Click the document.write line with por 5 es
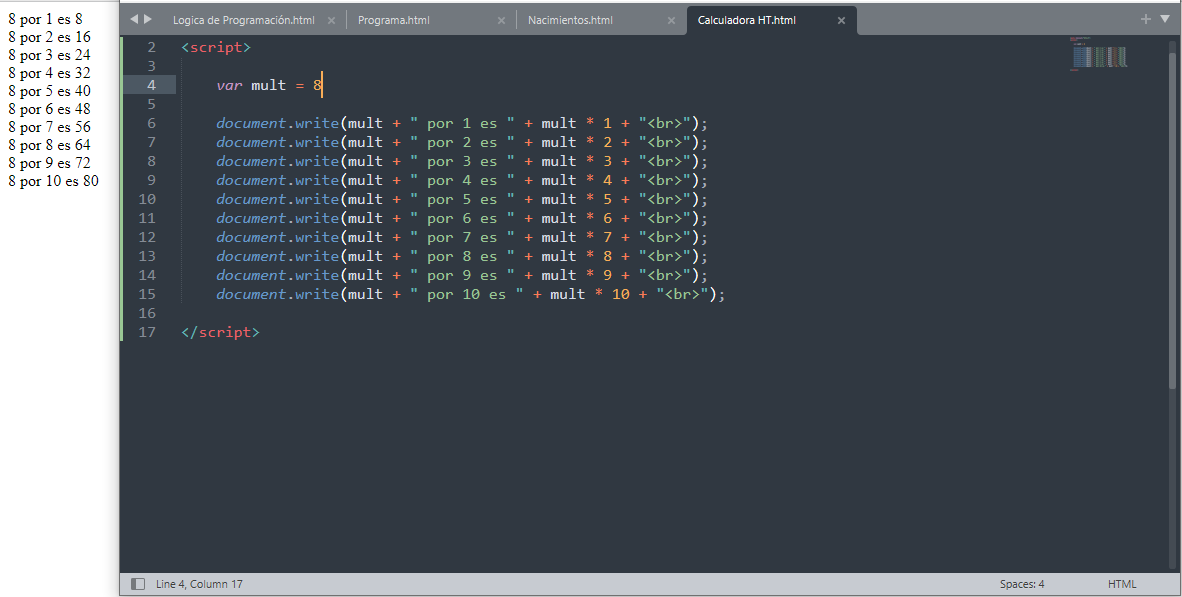This screenshot has width=1182, height=597. point(462,199)
